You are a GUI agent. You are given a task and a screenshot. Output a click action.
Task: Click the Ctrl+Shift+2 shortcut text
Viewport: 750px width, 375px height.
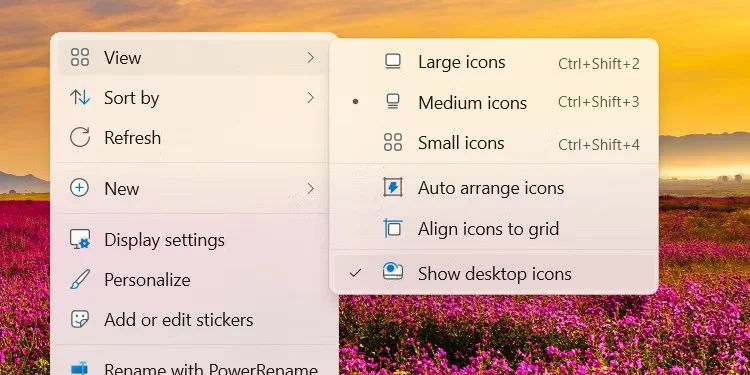coord(598,64)
